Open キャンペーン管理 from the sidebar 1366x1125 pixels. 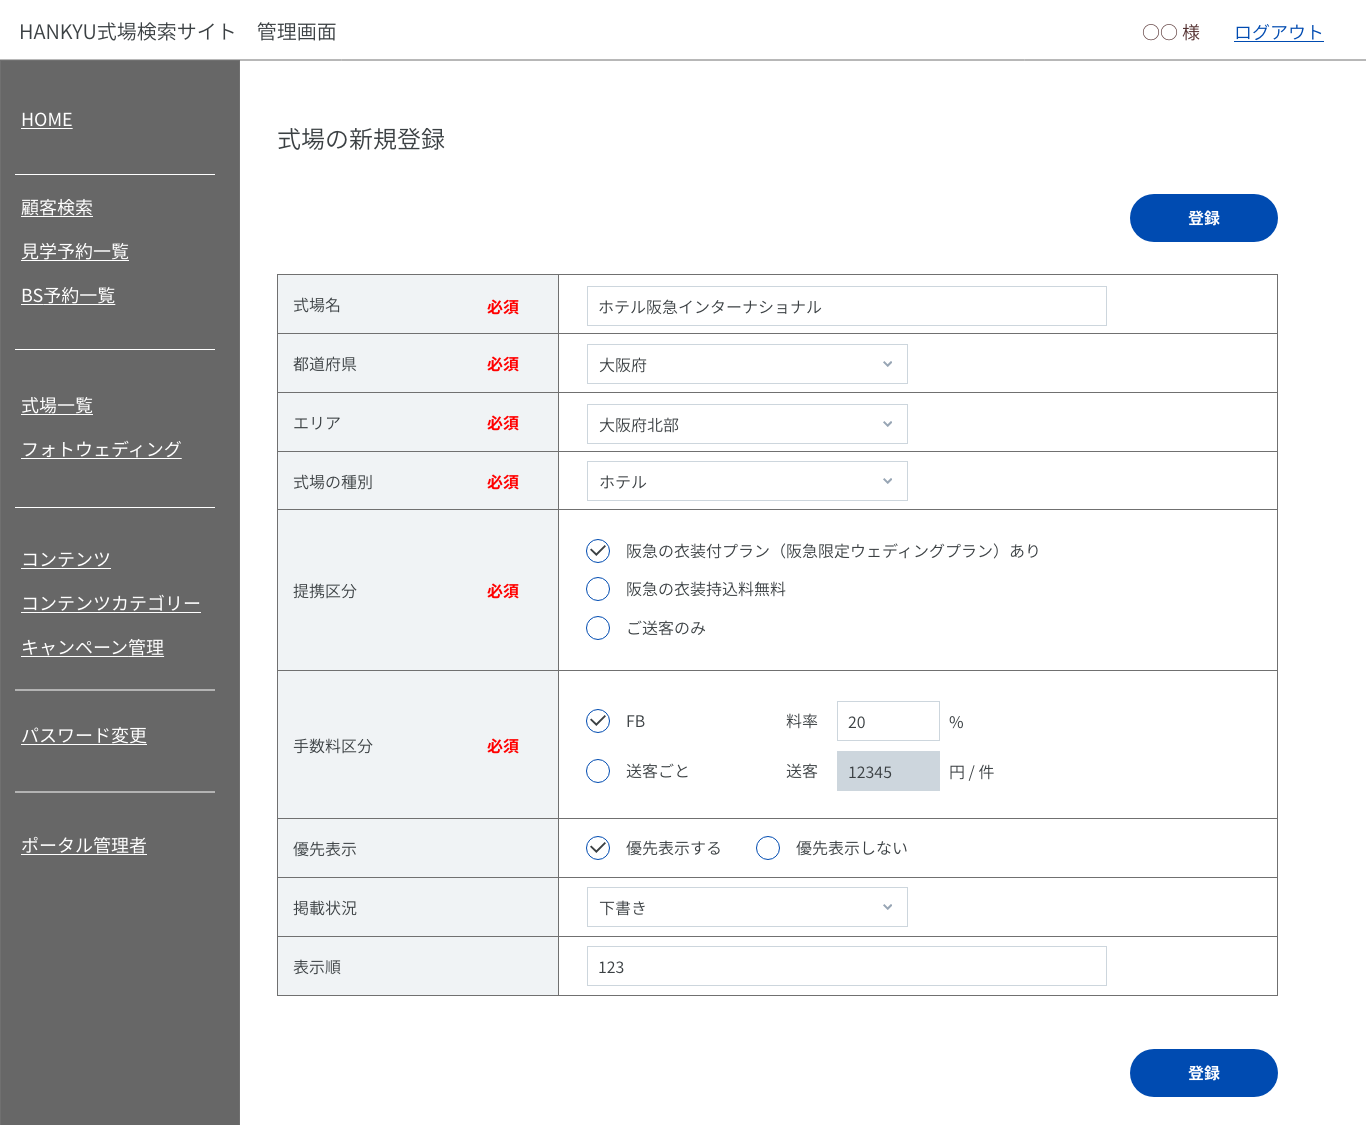pyautogui.click(x=93, y=648)
